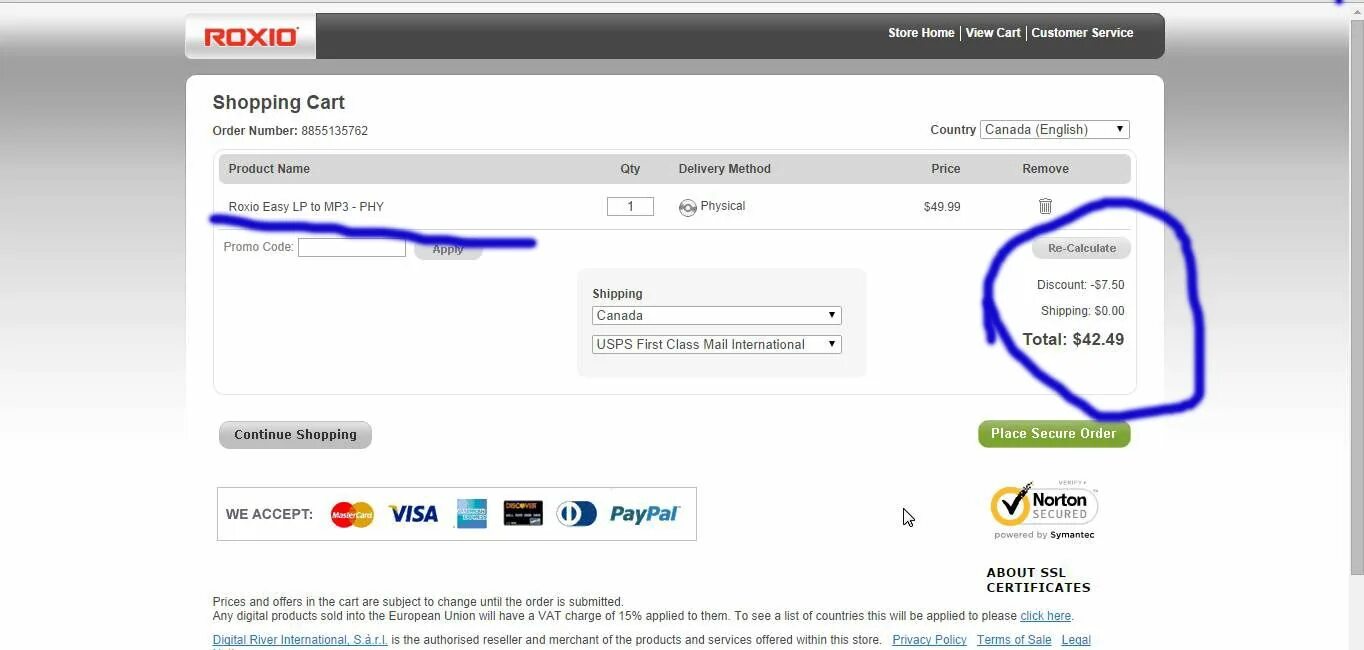Image resolution: width=1364 pixels, height=650 pixels.
Task: Open Customer Service in header
Action: coord(1082,33)
